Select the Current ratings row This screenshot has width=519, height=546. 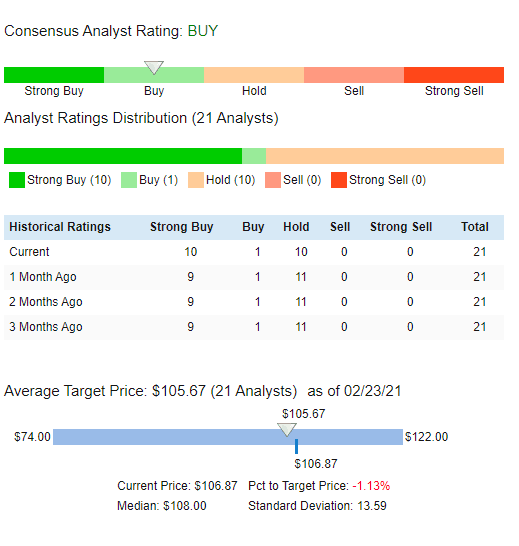pos(254,252)
